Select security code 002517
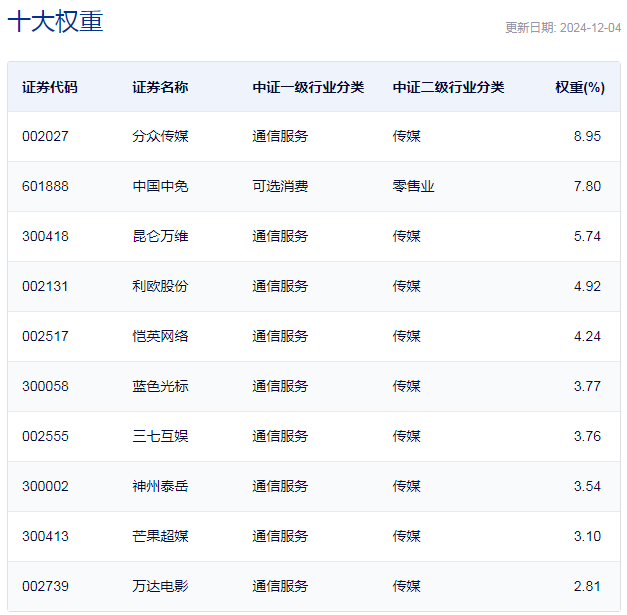The width and height of the screenshot is (627, 615). pos(45,336)
